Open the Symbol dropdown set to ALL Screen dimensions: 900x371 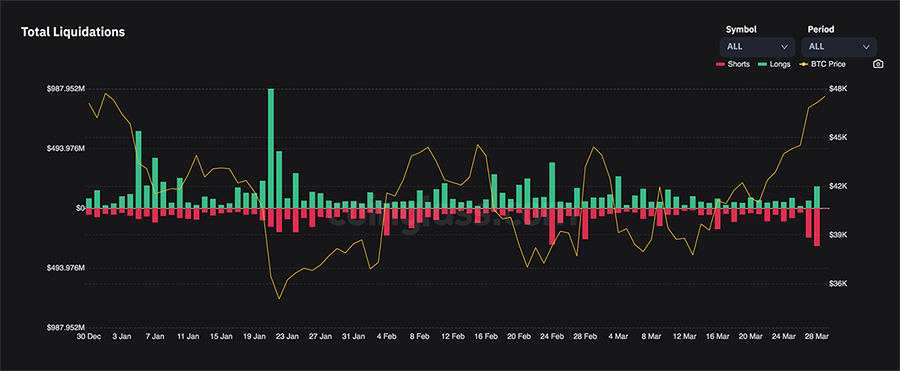[757, 47]
